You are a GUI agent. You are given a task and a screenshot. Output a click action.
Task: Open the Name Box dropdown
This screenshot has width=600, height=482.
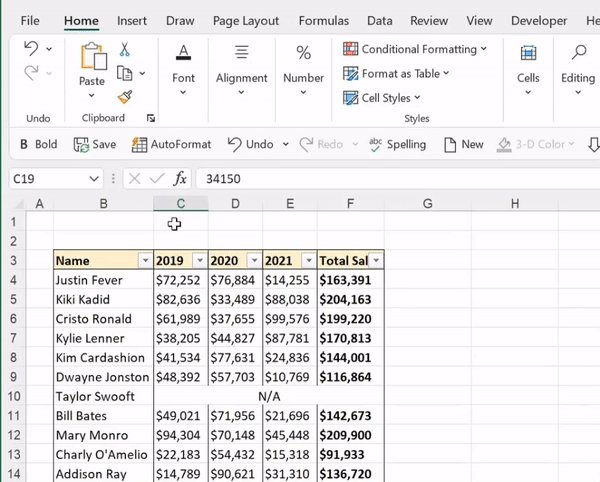coord(94,179)
